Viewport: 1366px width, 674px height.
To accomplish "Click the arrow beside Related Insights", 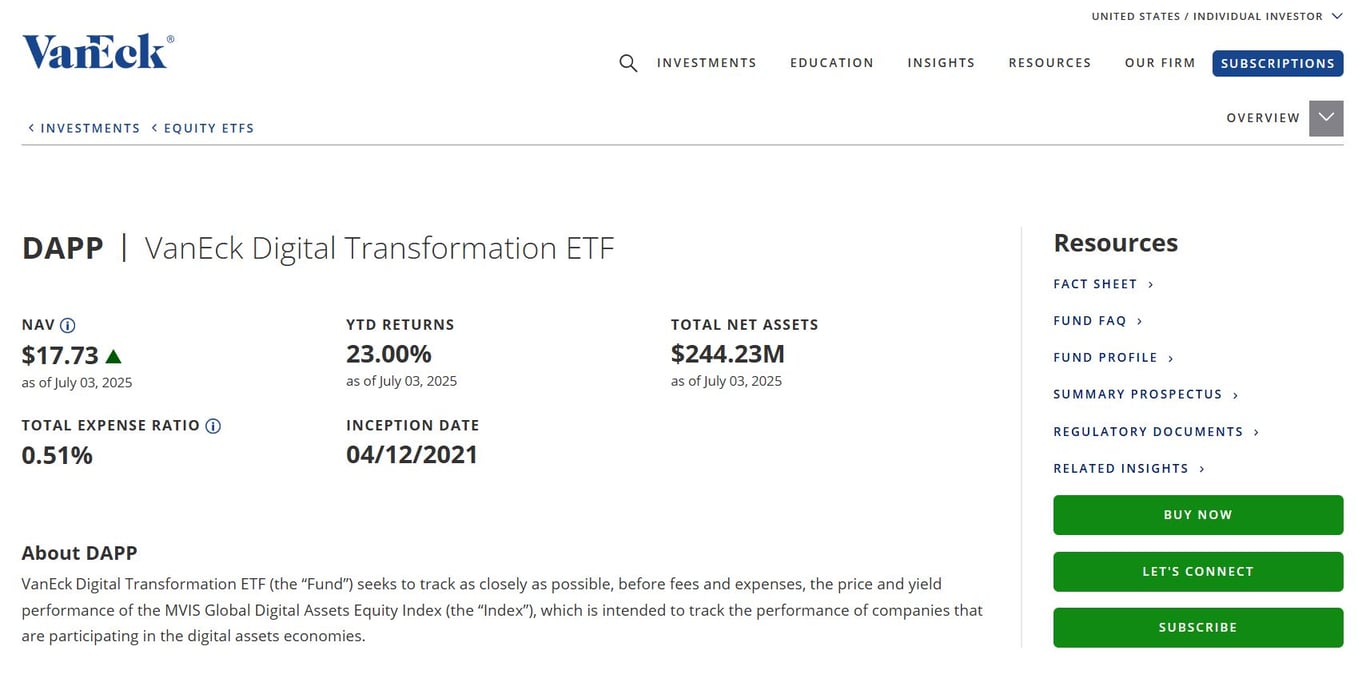I will (x=1202, y=468).
